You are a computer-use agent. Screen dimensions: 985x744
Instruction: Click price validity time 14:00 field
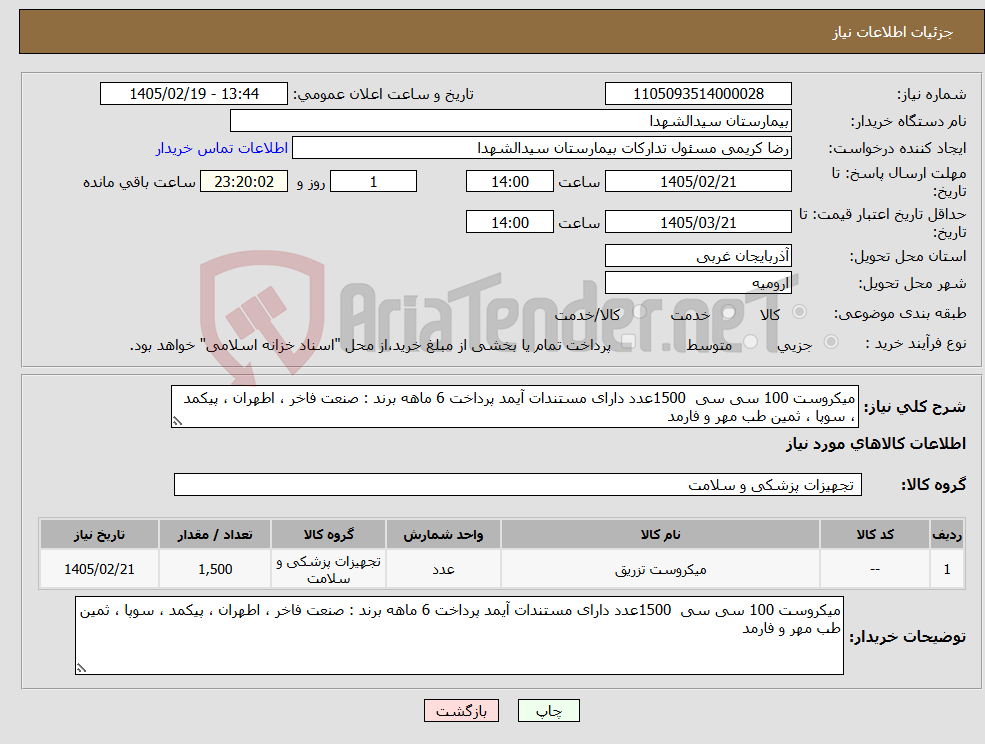pyautogui.click(x=509, y=222)
